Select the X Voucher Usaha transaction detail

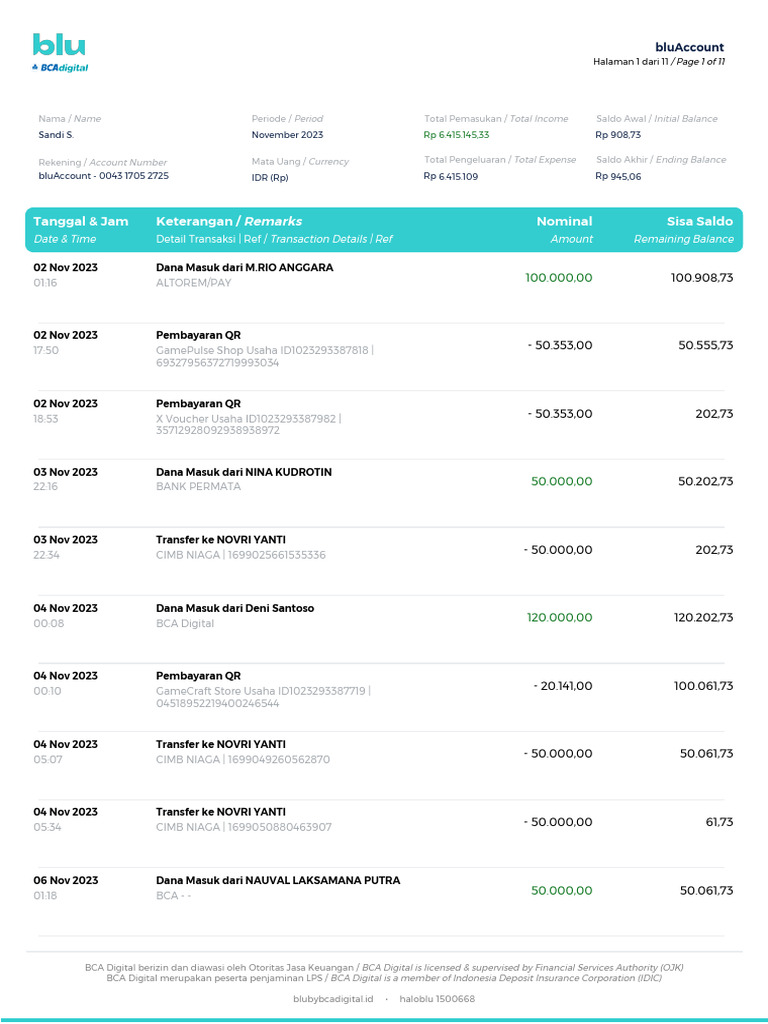click(x=248, y=424)
